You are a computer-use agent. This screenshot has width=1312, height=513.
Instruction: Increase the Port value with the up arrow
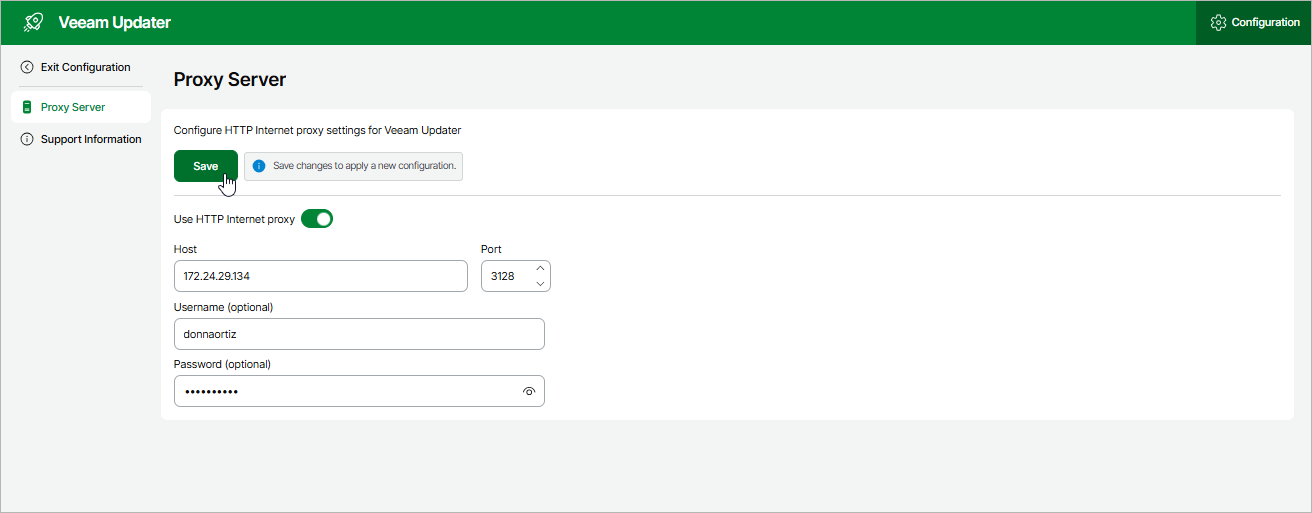(x=540, y=268)
